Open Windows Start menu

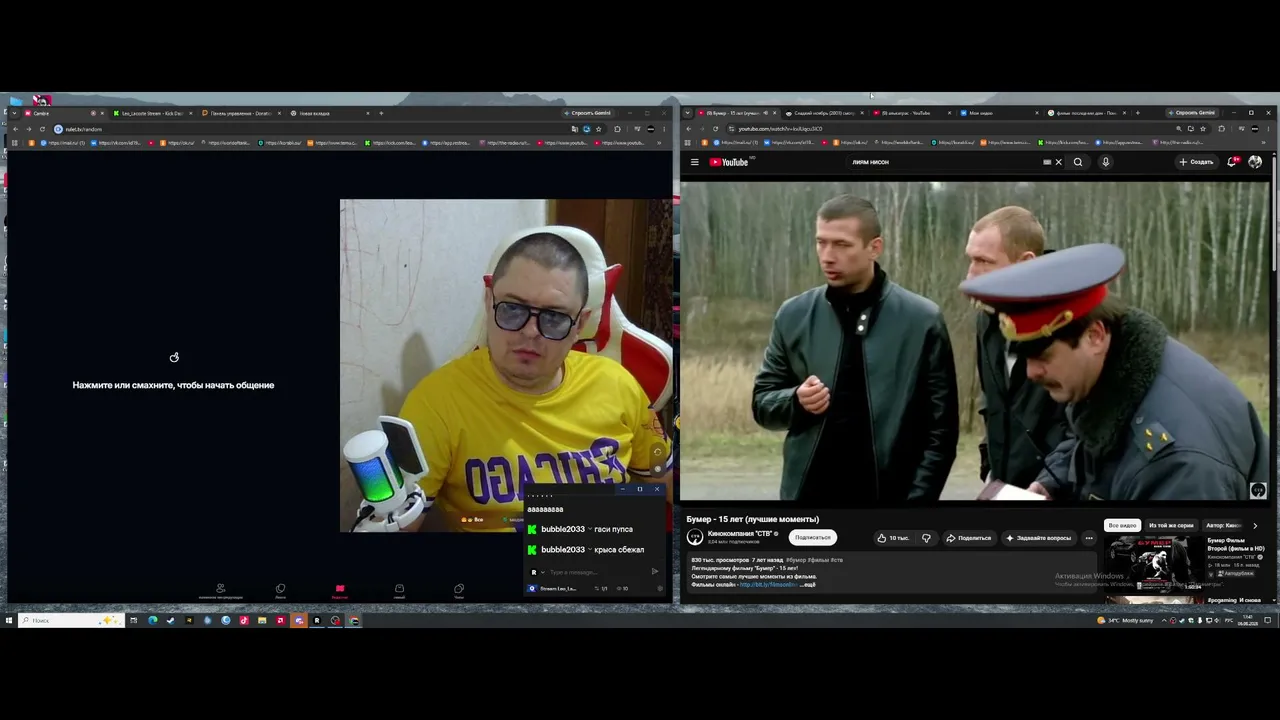coord(9,620)
